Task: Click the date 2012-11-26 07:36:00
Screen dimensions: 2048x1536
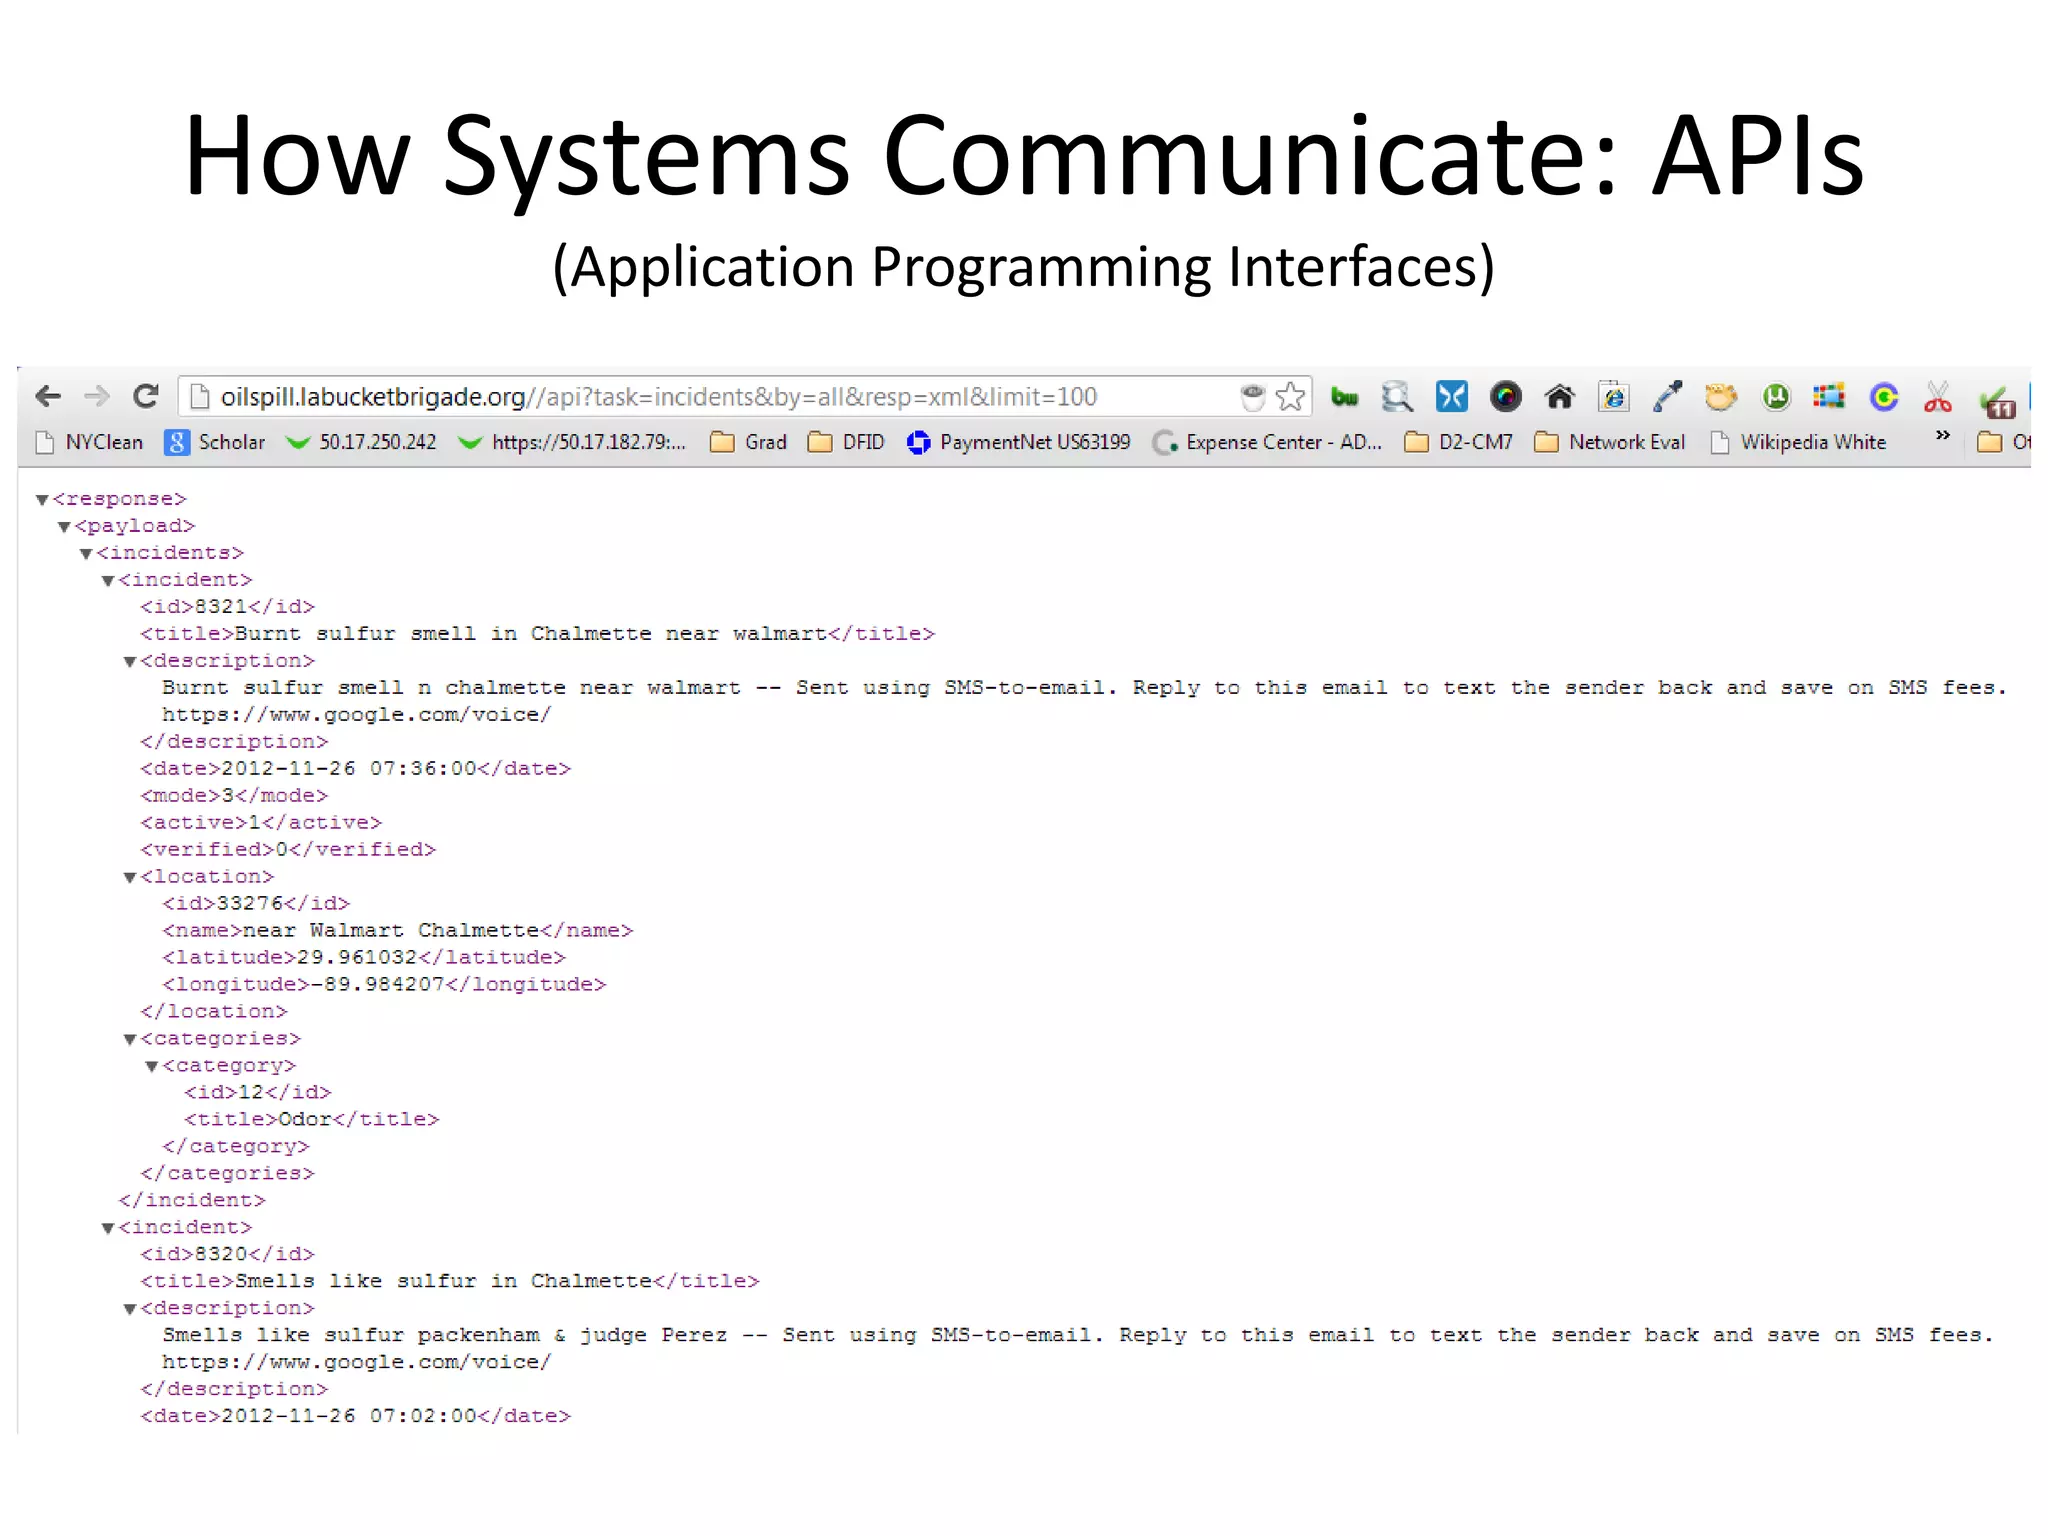Action: 349,768
